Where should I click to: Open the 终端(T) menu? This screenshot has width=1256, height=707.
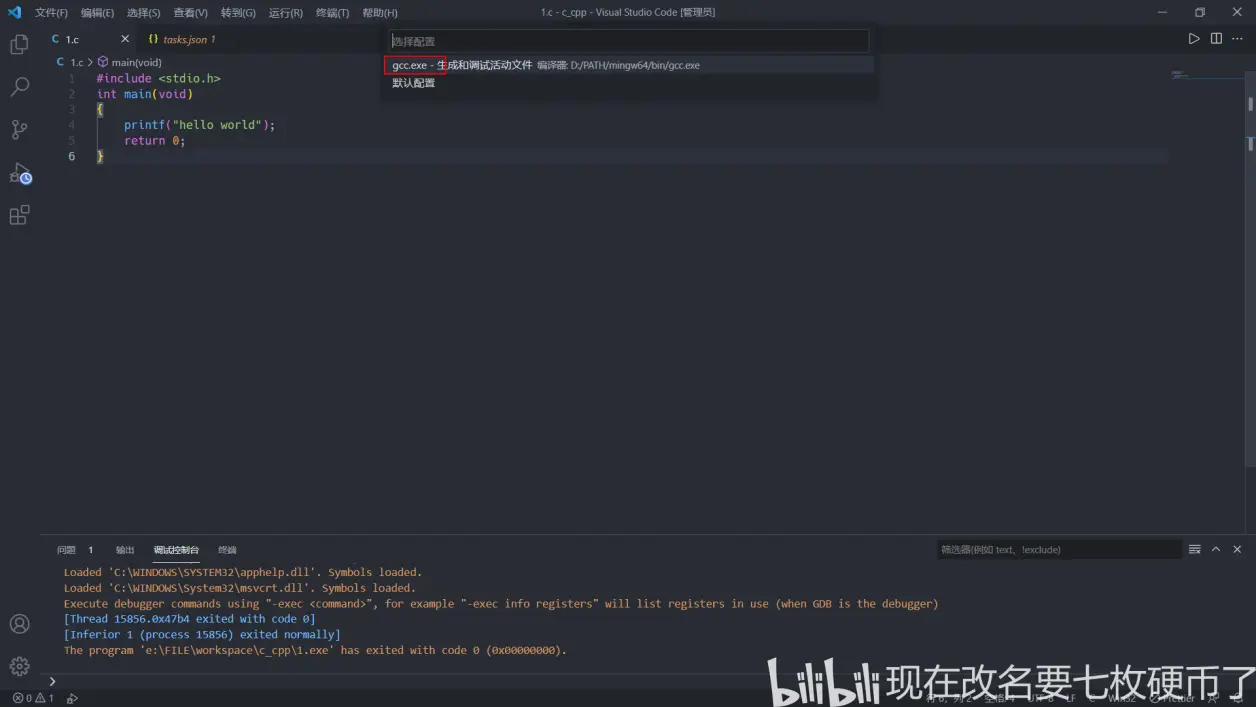[x=332, y=12]
